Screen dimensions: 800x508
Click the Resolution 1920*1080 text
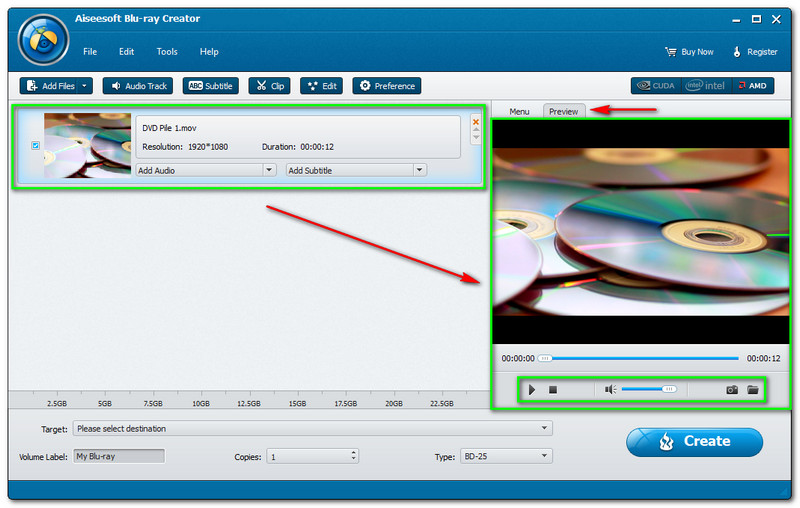185,147
